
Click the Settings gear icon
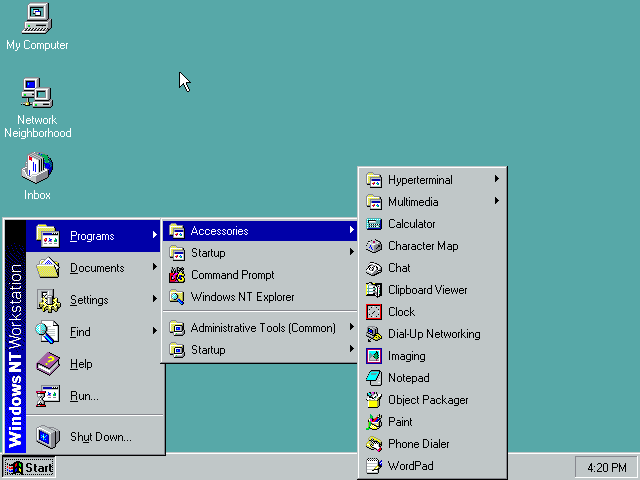[x=48, y=300]
